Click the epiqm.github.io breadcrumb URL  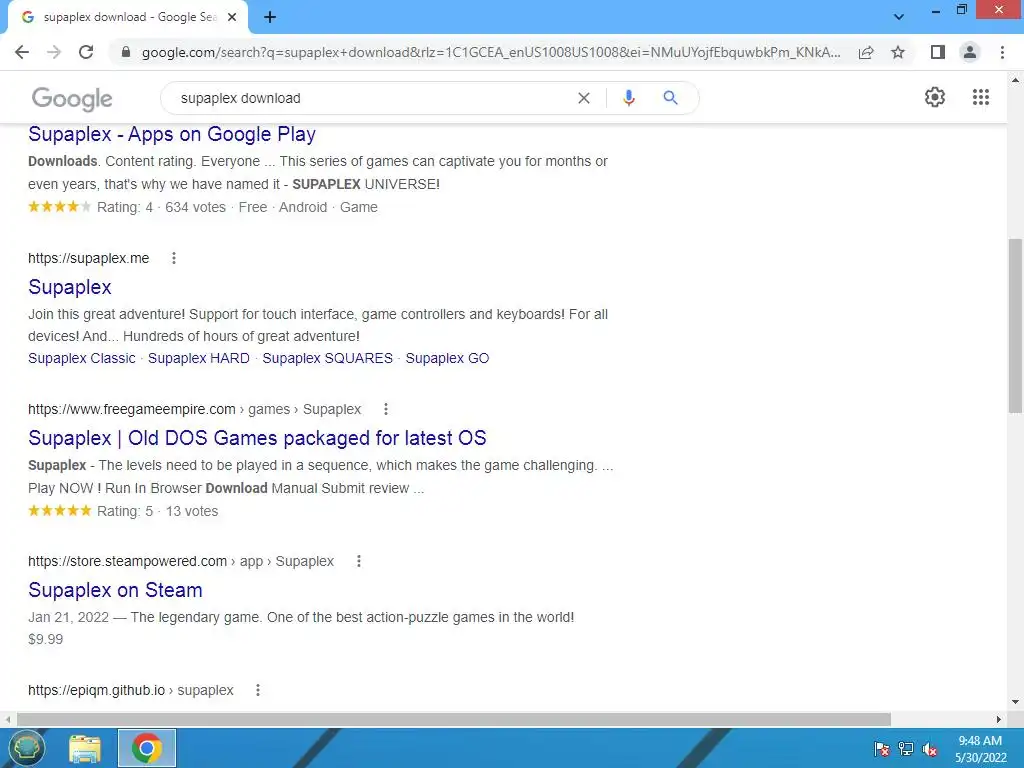[131, 690]
